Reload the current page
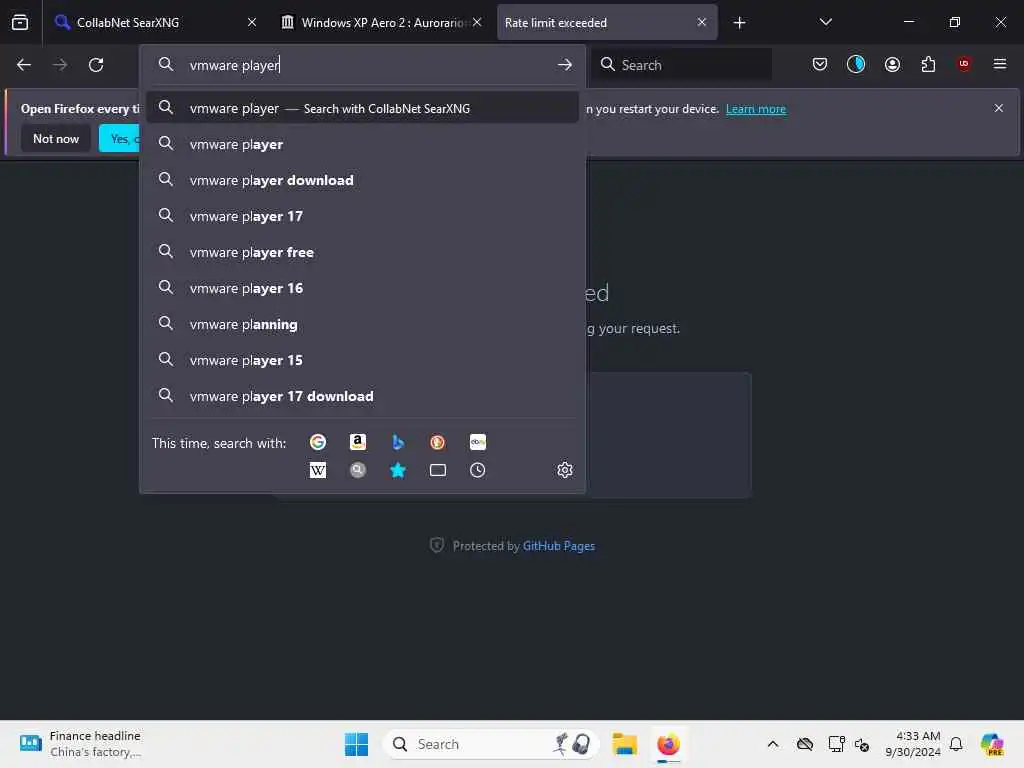The image size is (1024, 768). coord(96,65)
